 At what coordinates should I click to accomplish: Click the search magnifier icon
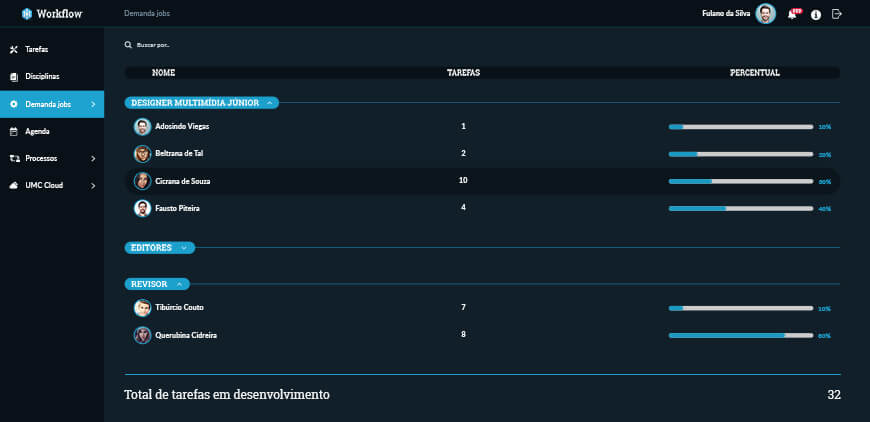pyautogui.click(x=128, y=45)
